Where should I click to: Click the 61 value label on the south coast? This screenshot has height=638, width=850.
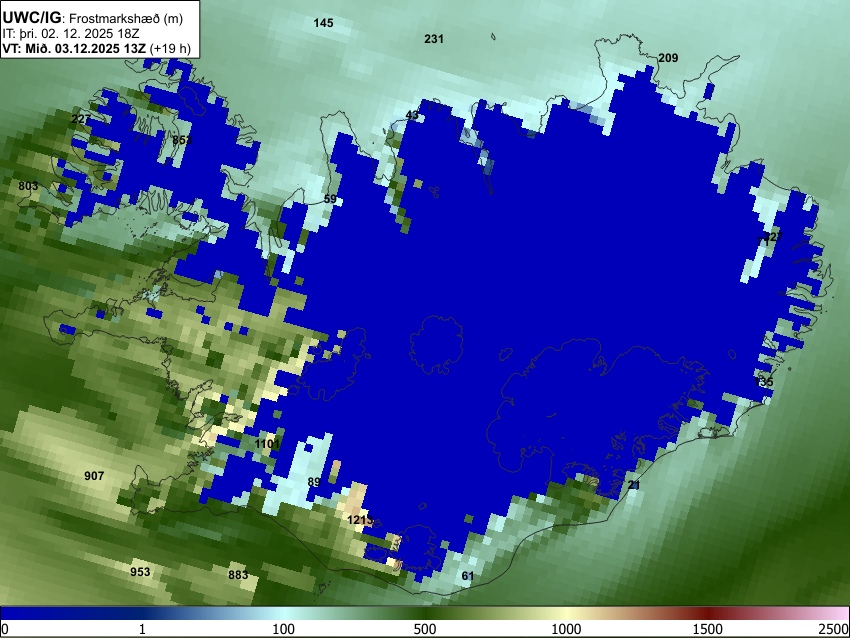[468, 576]
